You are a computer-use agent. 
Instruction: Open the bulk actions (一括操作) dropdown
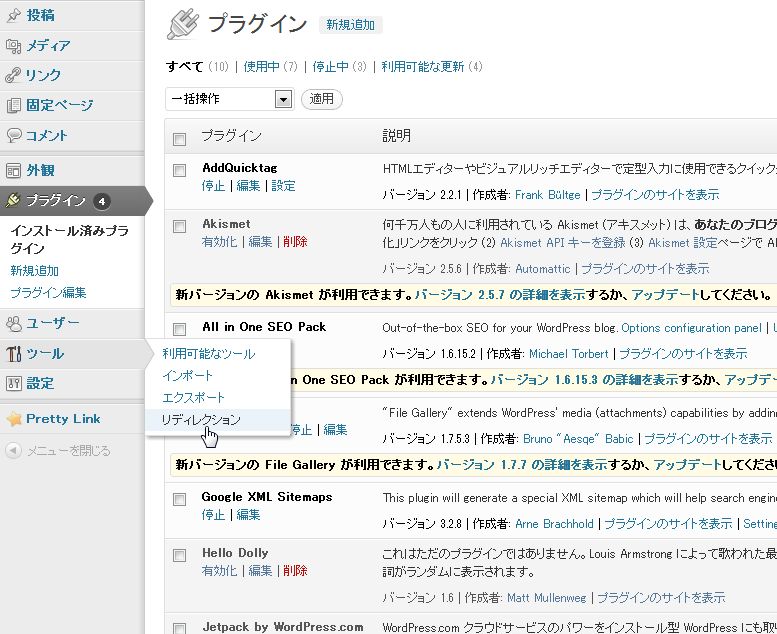coord(229,99)
